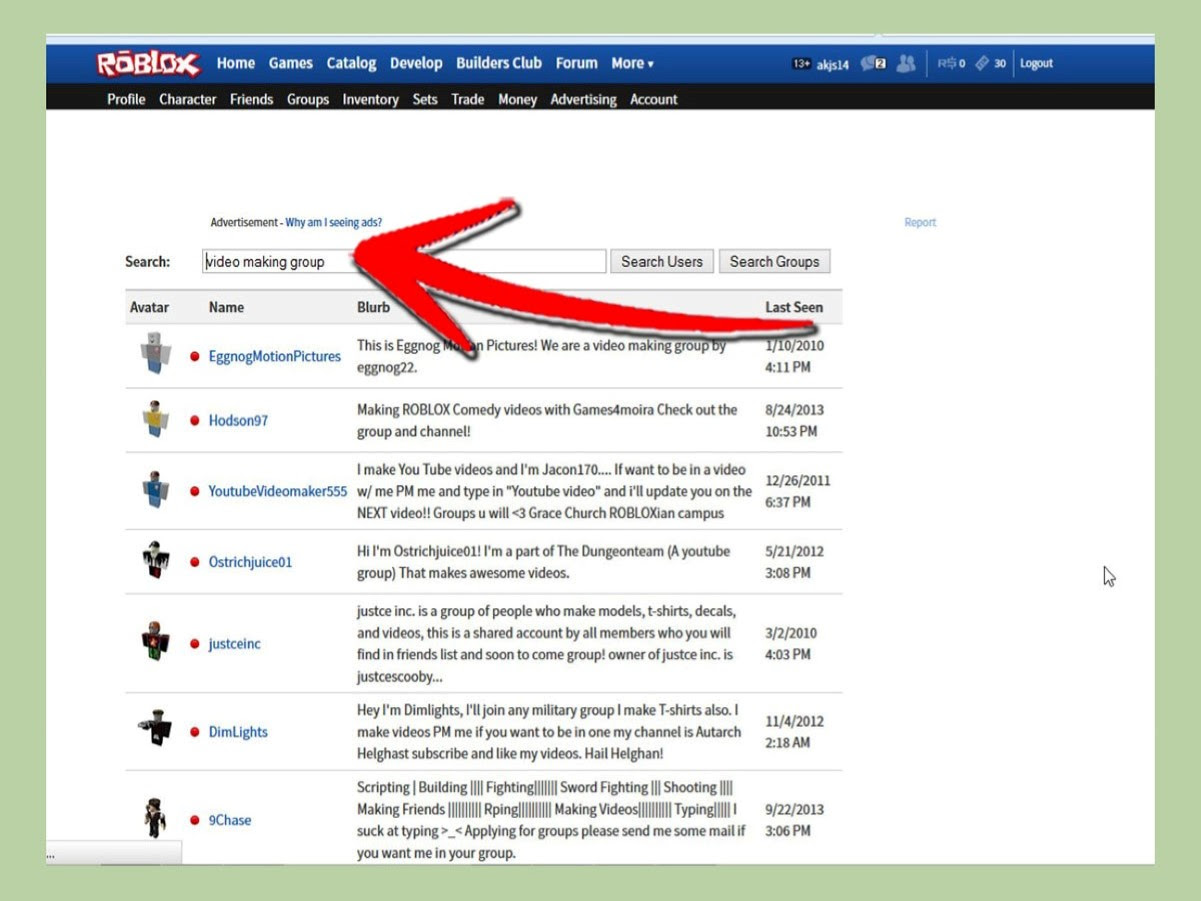1201x901 pixels.
Task: Open 9Chase avatar thumbnail
Action: tap(155, 817)
